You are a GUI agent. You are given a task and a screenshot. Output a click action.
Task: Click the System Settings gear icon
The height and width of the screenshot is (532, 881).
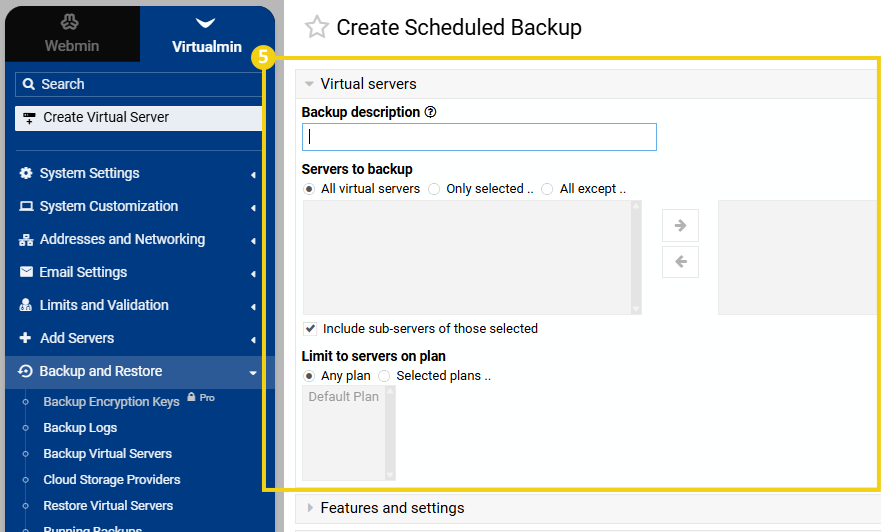pos(26,174)
